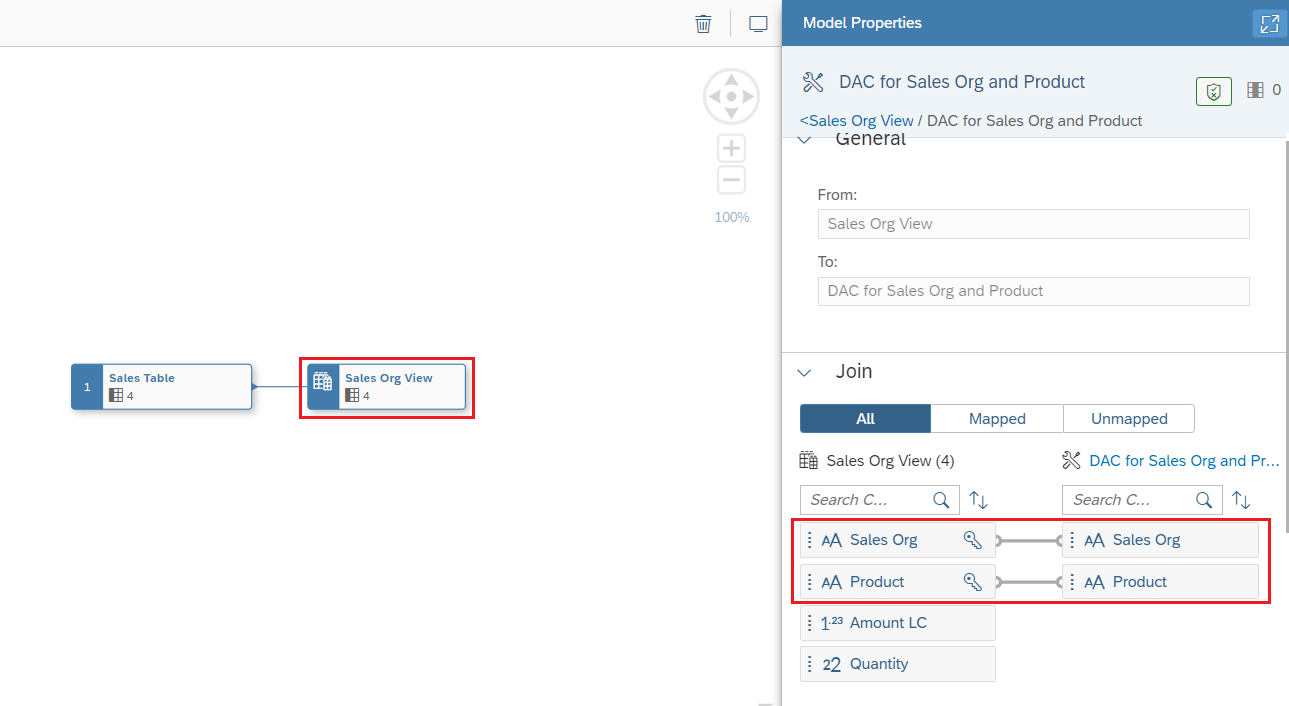Sort the DAC columns list
The width and height of the screenshot is (1289, 706).
[x=1241, y=500]
